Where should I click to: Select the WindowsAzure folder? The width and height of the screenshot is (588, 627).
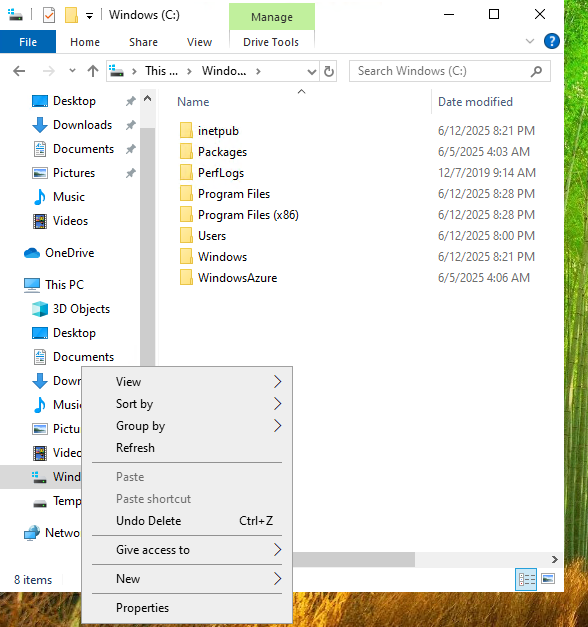pos(238,278)
